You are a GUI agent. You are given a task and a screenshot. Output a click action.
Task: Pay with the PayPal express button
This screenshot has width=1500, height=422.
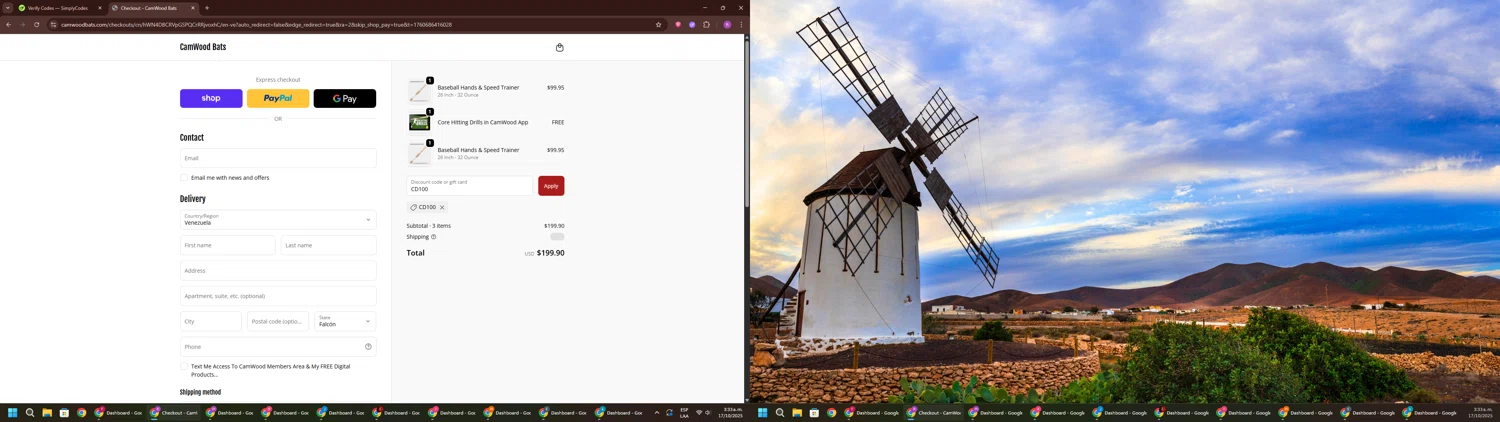point(278,98)
